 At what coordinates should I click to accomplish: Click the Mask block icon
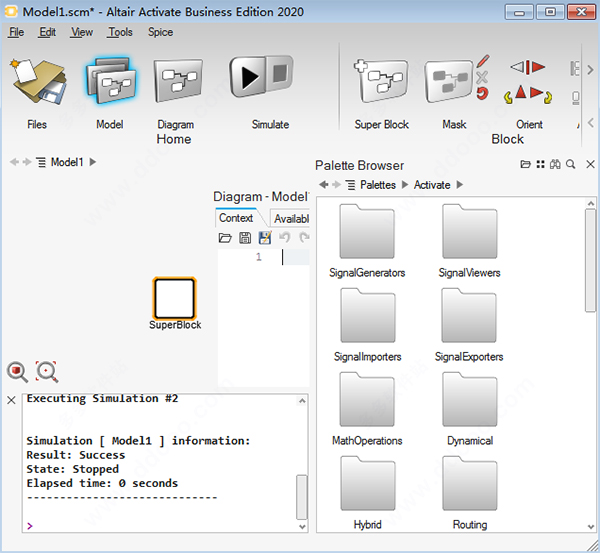point(448,81)
